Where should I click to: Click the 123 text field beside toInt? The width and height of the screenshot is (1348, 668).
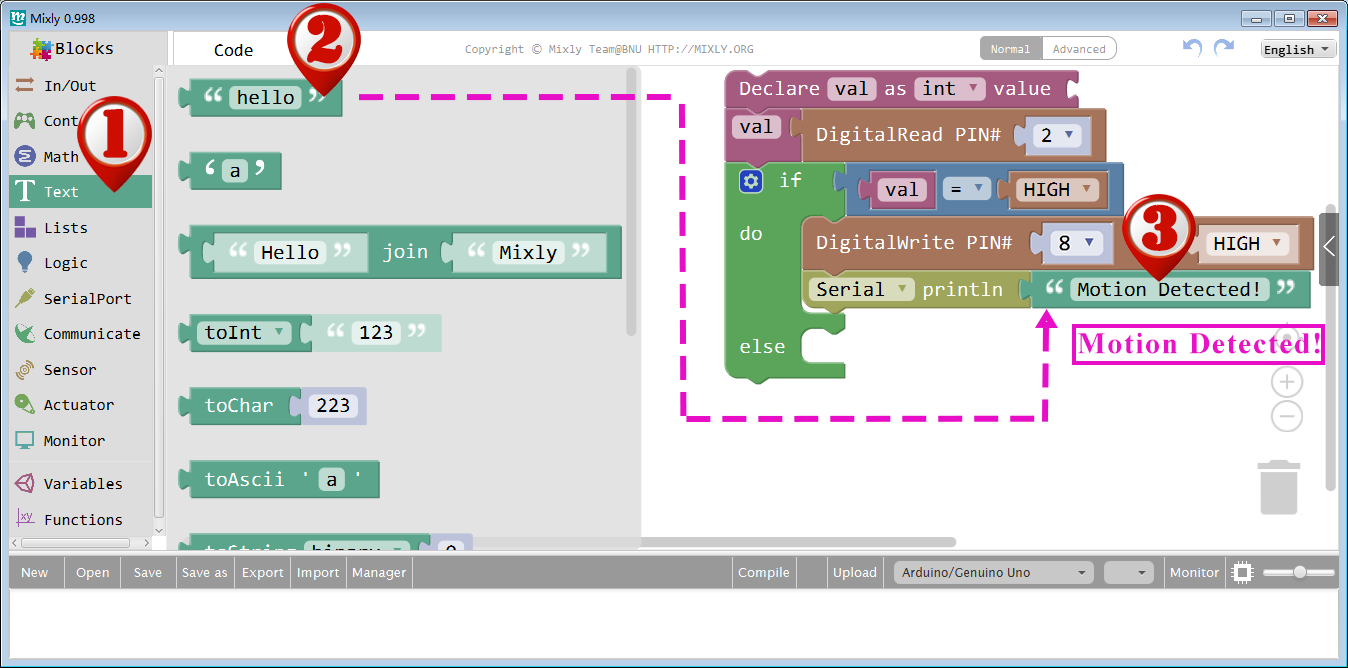pos(376,332)
